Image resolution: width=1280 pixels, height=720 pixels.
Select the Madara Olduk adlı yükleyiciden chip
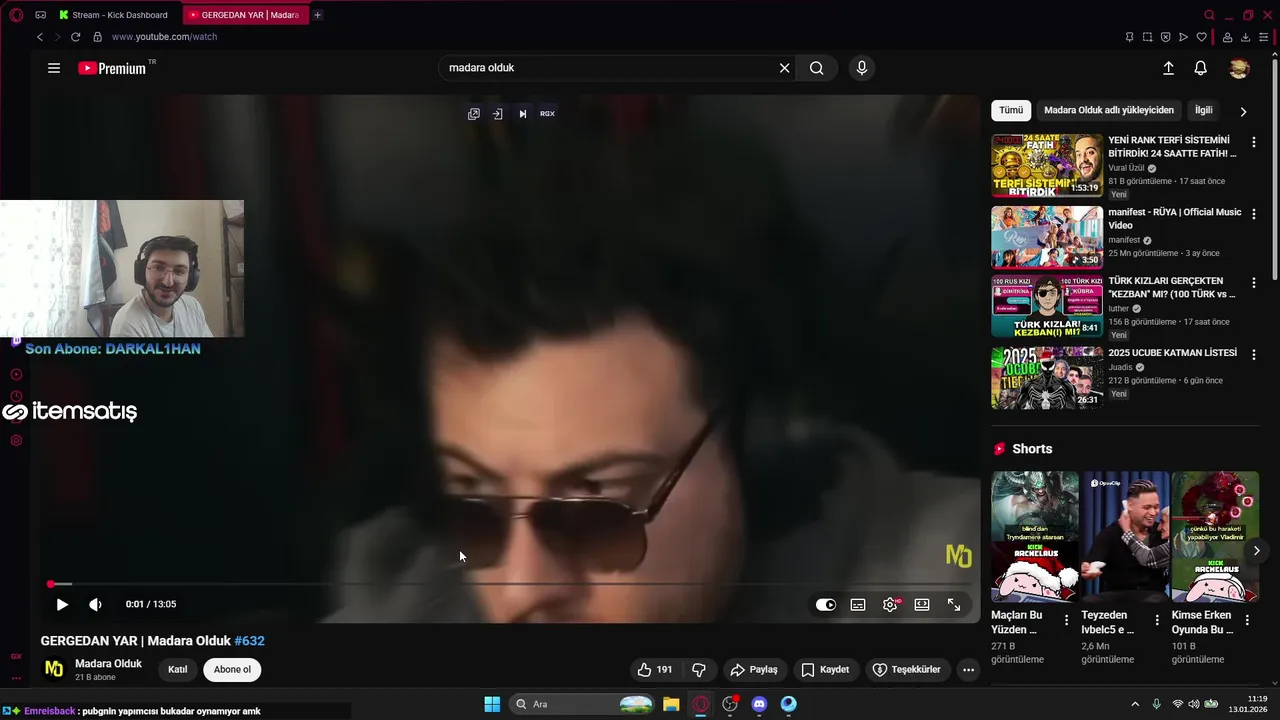click(x=1109, y=110)
